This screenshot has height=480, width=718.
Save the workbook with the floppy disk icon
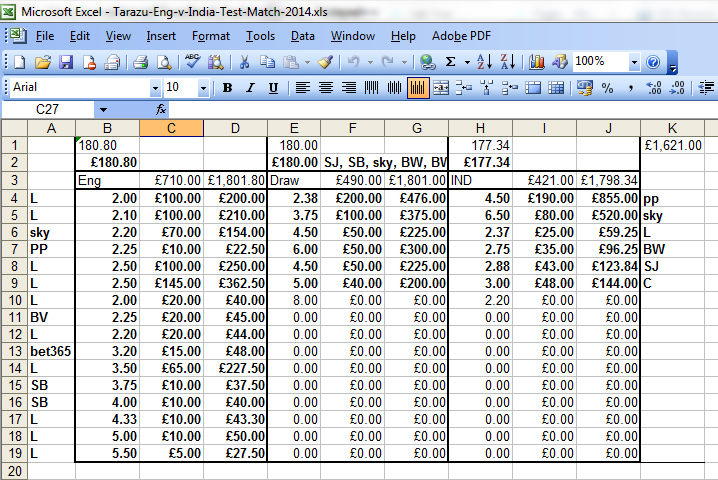(x=66, y=62)
